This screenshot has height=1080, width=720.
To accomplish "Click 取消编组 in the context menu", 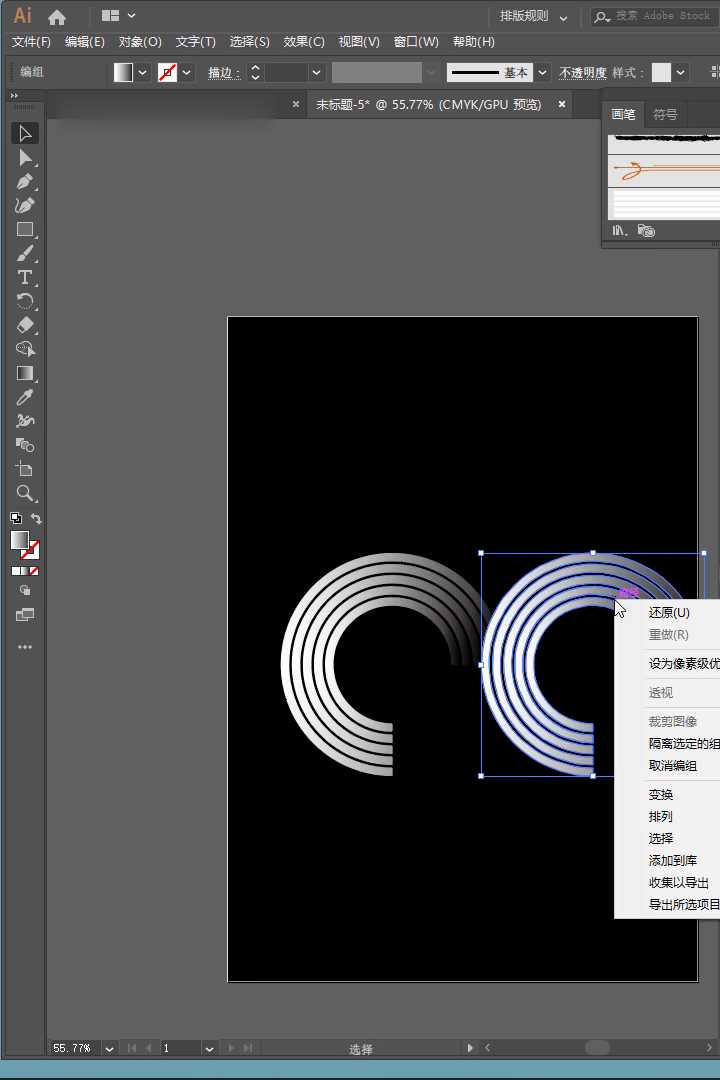I will click(672, 765).
